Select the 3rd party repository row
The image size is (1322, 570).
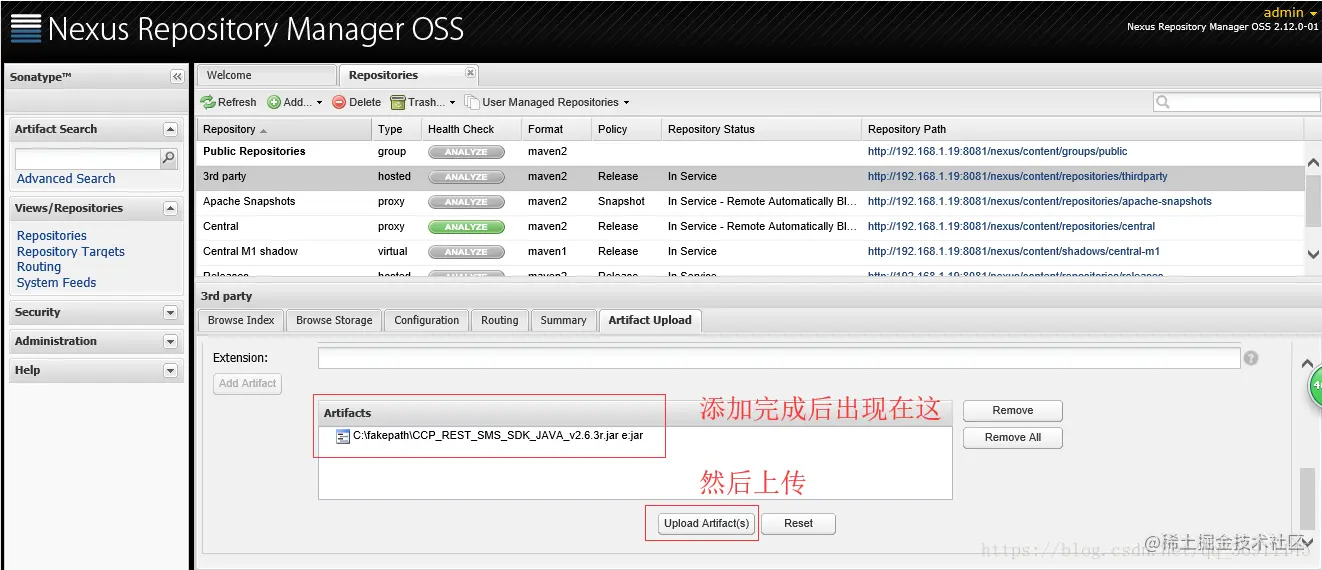tap(751, 177)
